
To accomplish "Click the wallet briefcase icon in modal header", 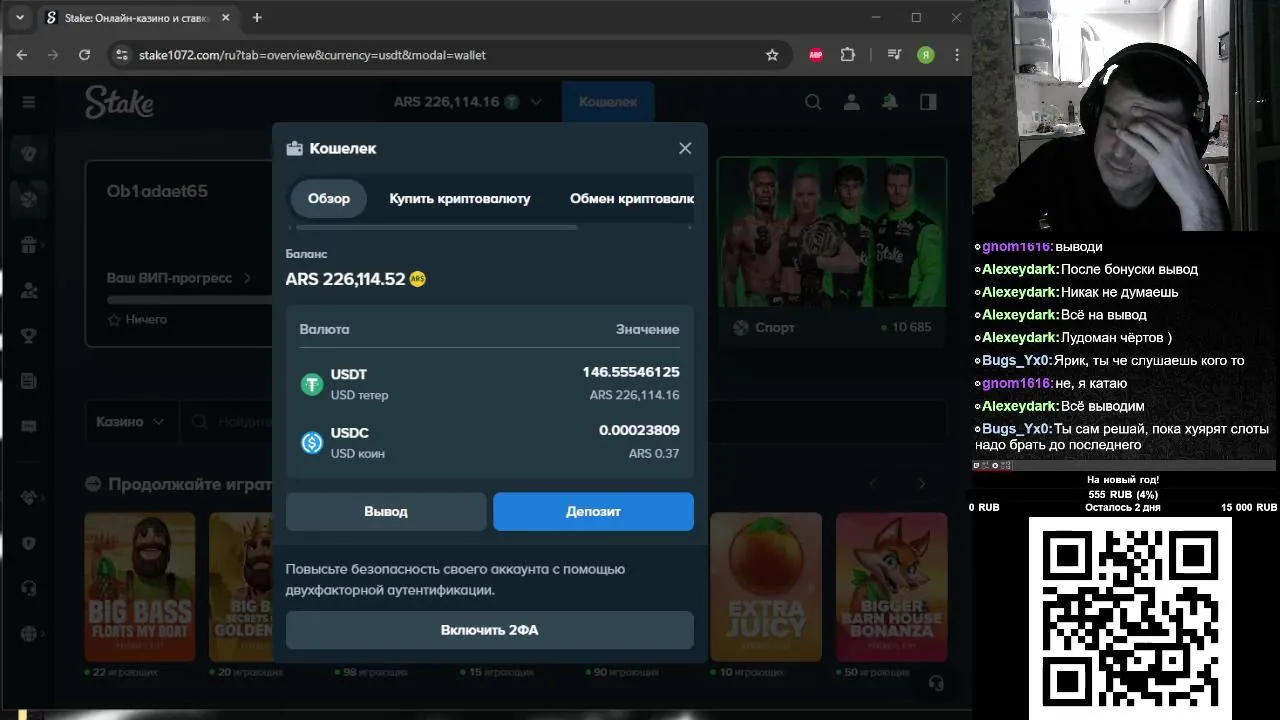I will click(294, 148).
